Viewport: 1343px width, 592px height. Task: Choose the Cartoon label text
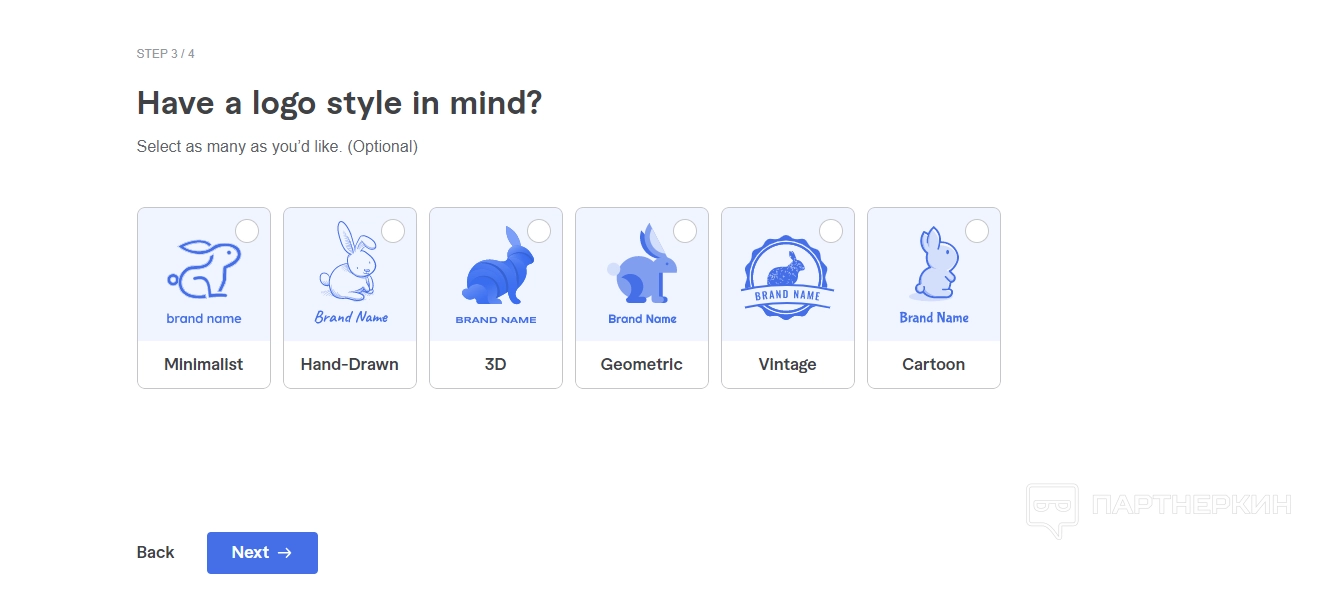[x=933, y=365]
